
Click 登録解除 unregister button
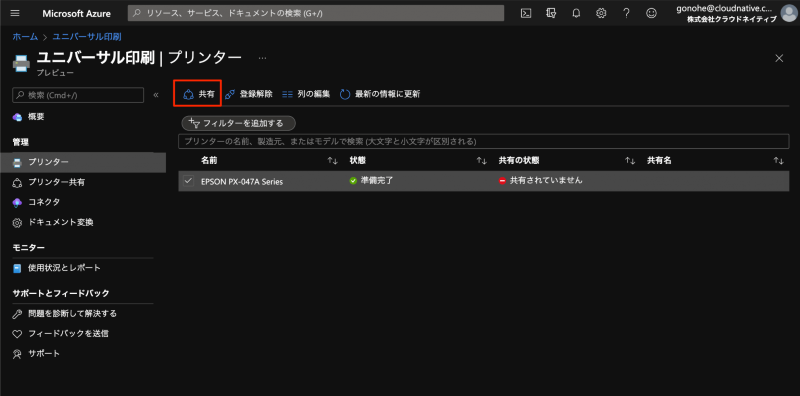(248, 94)
